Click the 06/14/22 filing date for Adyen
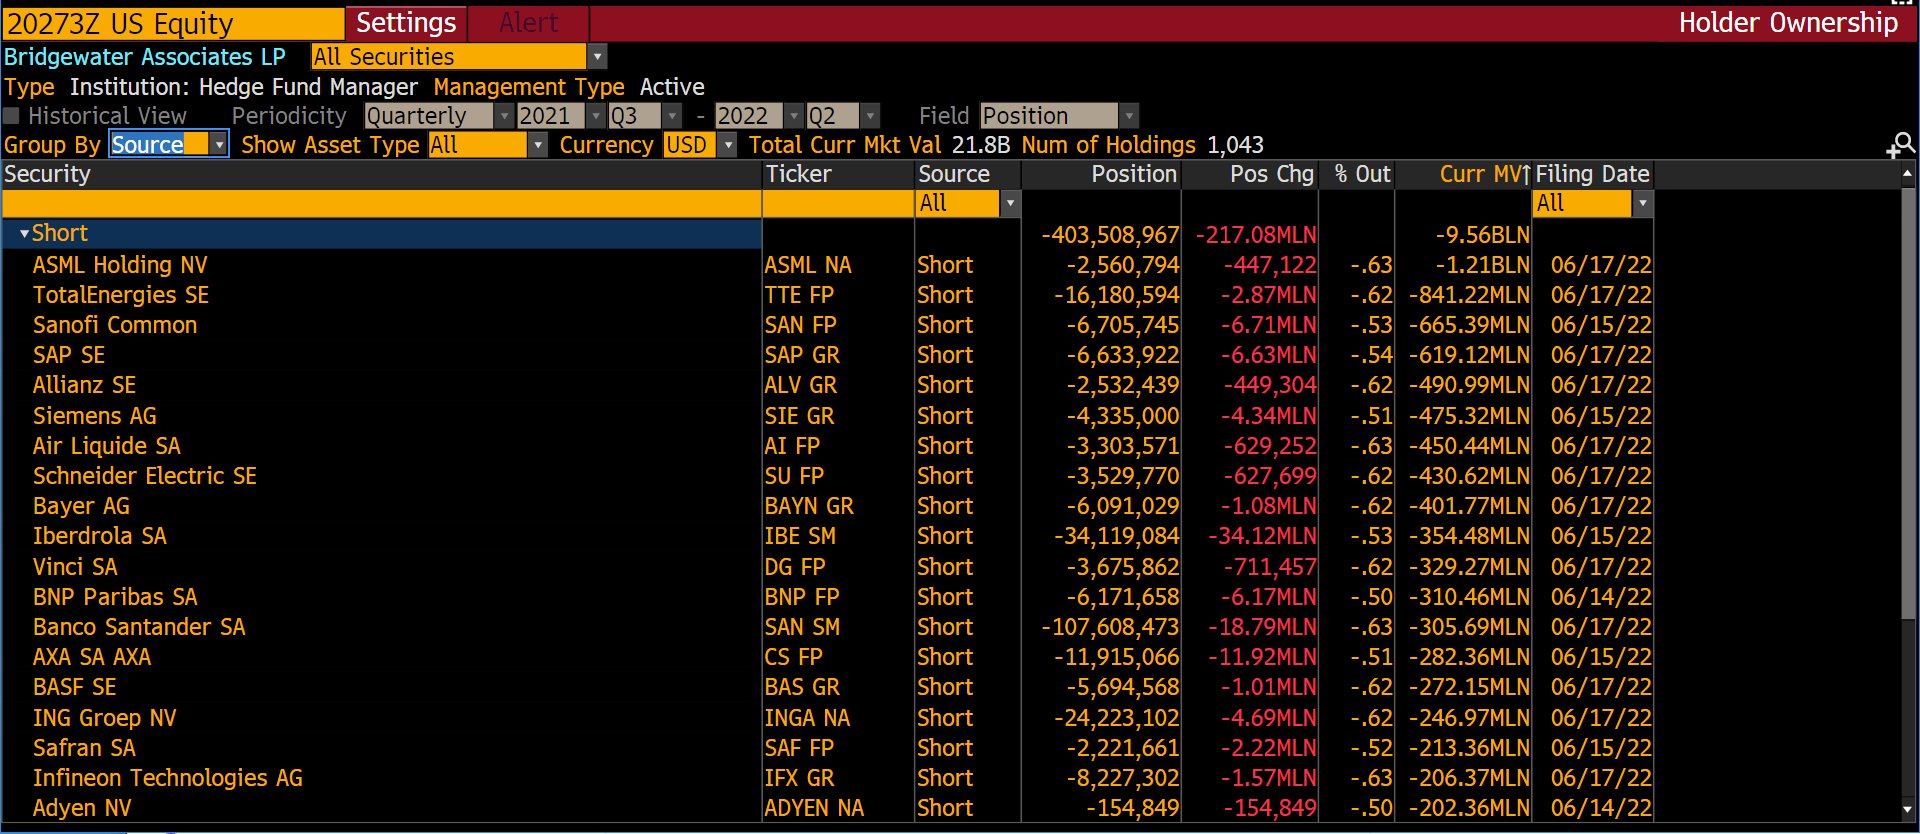Screen dimensions: 1920x834 click(1601, 808)
